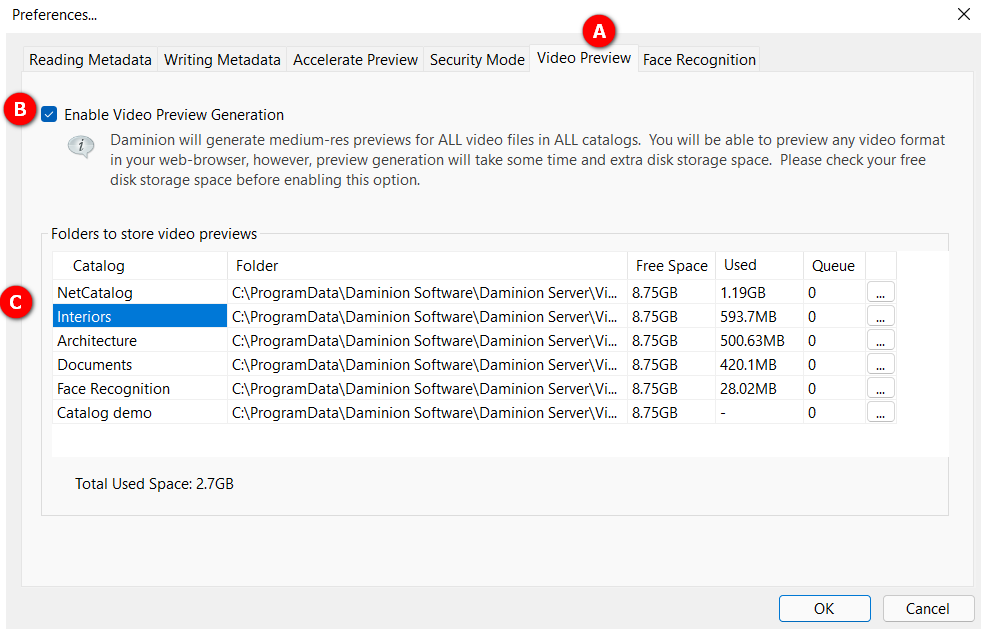This screenshot has height=629, width=981.
Task: Open folder browse button for NetCatalog
Action: [x=880, y=293]
